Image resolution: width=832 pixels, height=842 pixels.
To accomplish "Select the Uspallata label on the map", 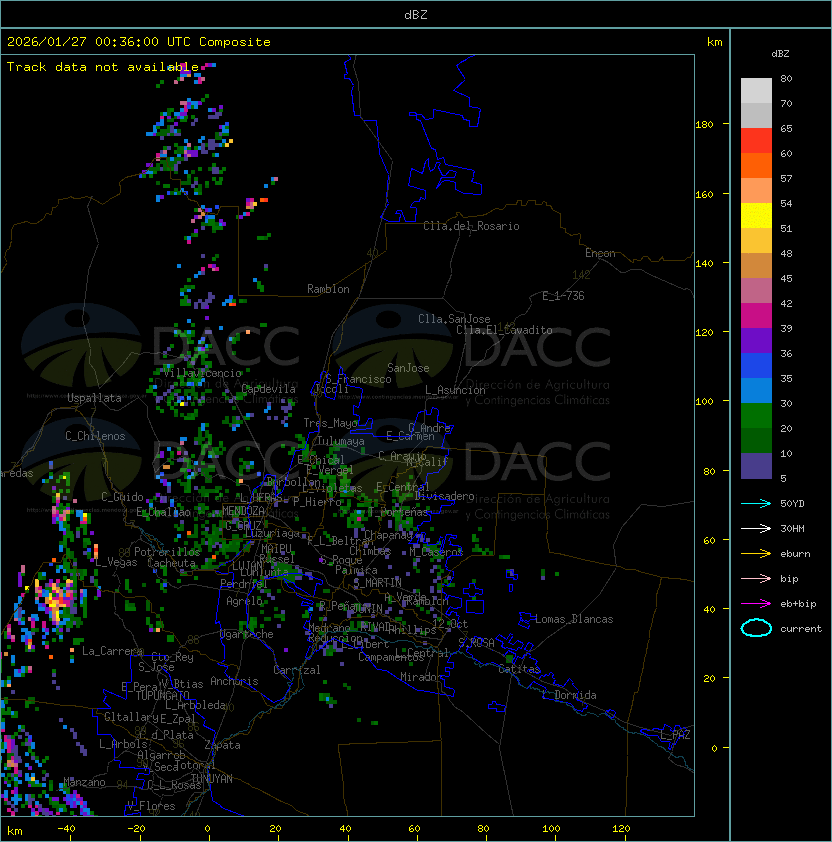I will [94, 398].
